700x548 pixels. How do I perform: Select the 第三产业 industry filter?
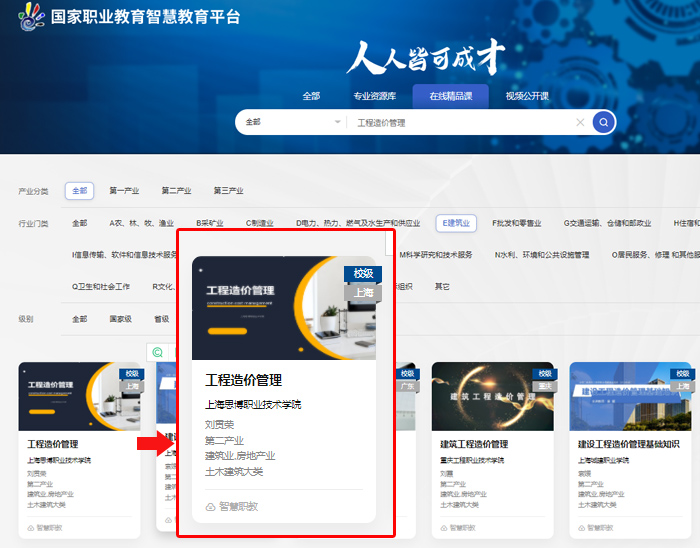[228, 190]
